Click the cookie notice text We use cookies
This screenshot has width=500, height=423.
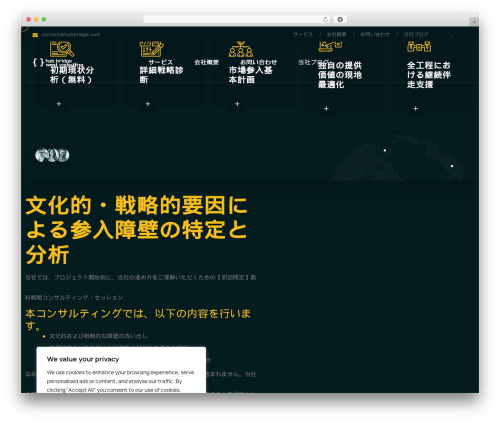[120, 381]
